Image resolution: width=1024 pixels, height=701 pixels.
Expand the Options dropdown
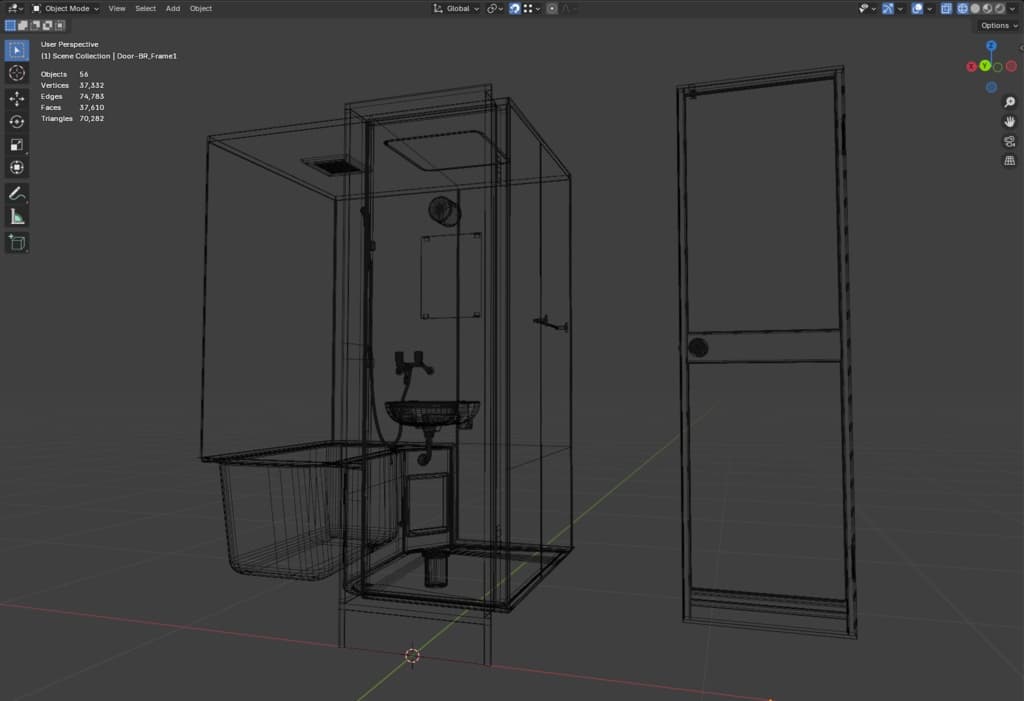pos(997,25)
